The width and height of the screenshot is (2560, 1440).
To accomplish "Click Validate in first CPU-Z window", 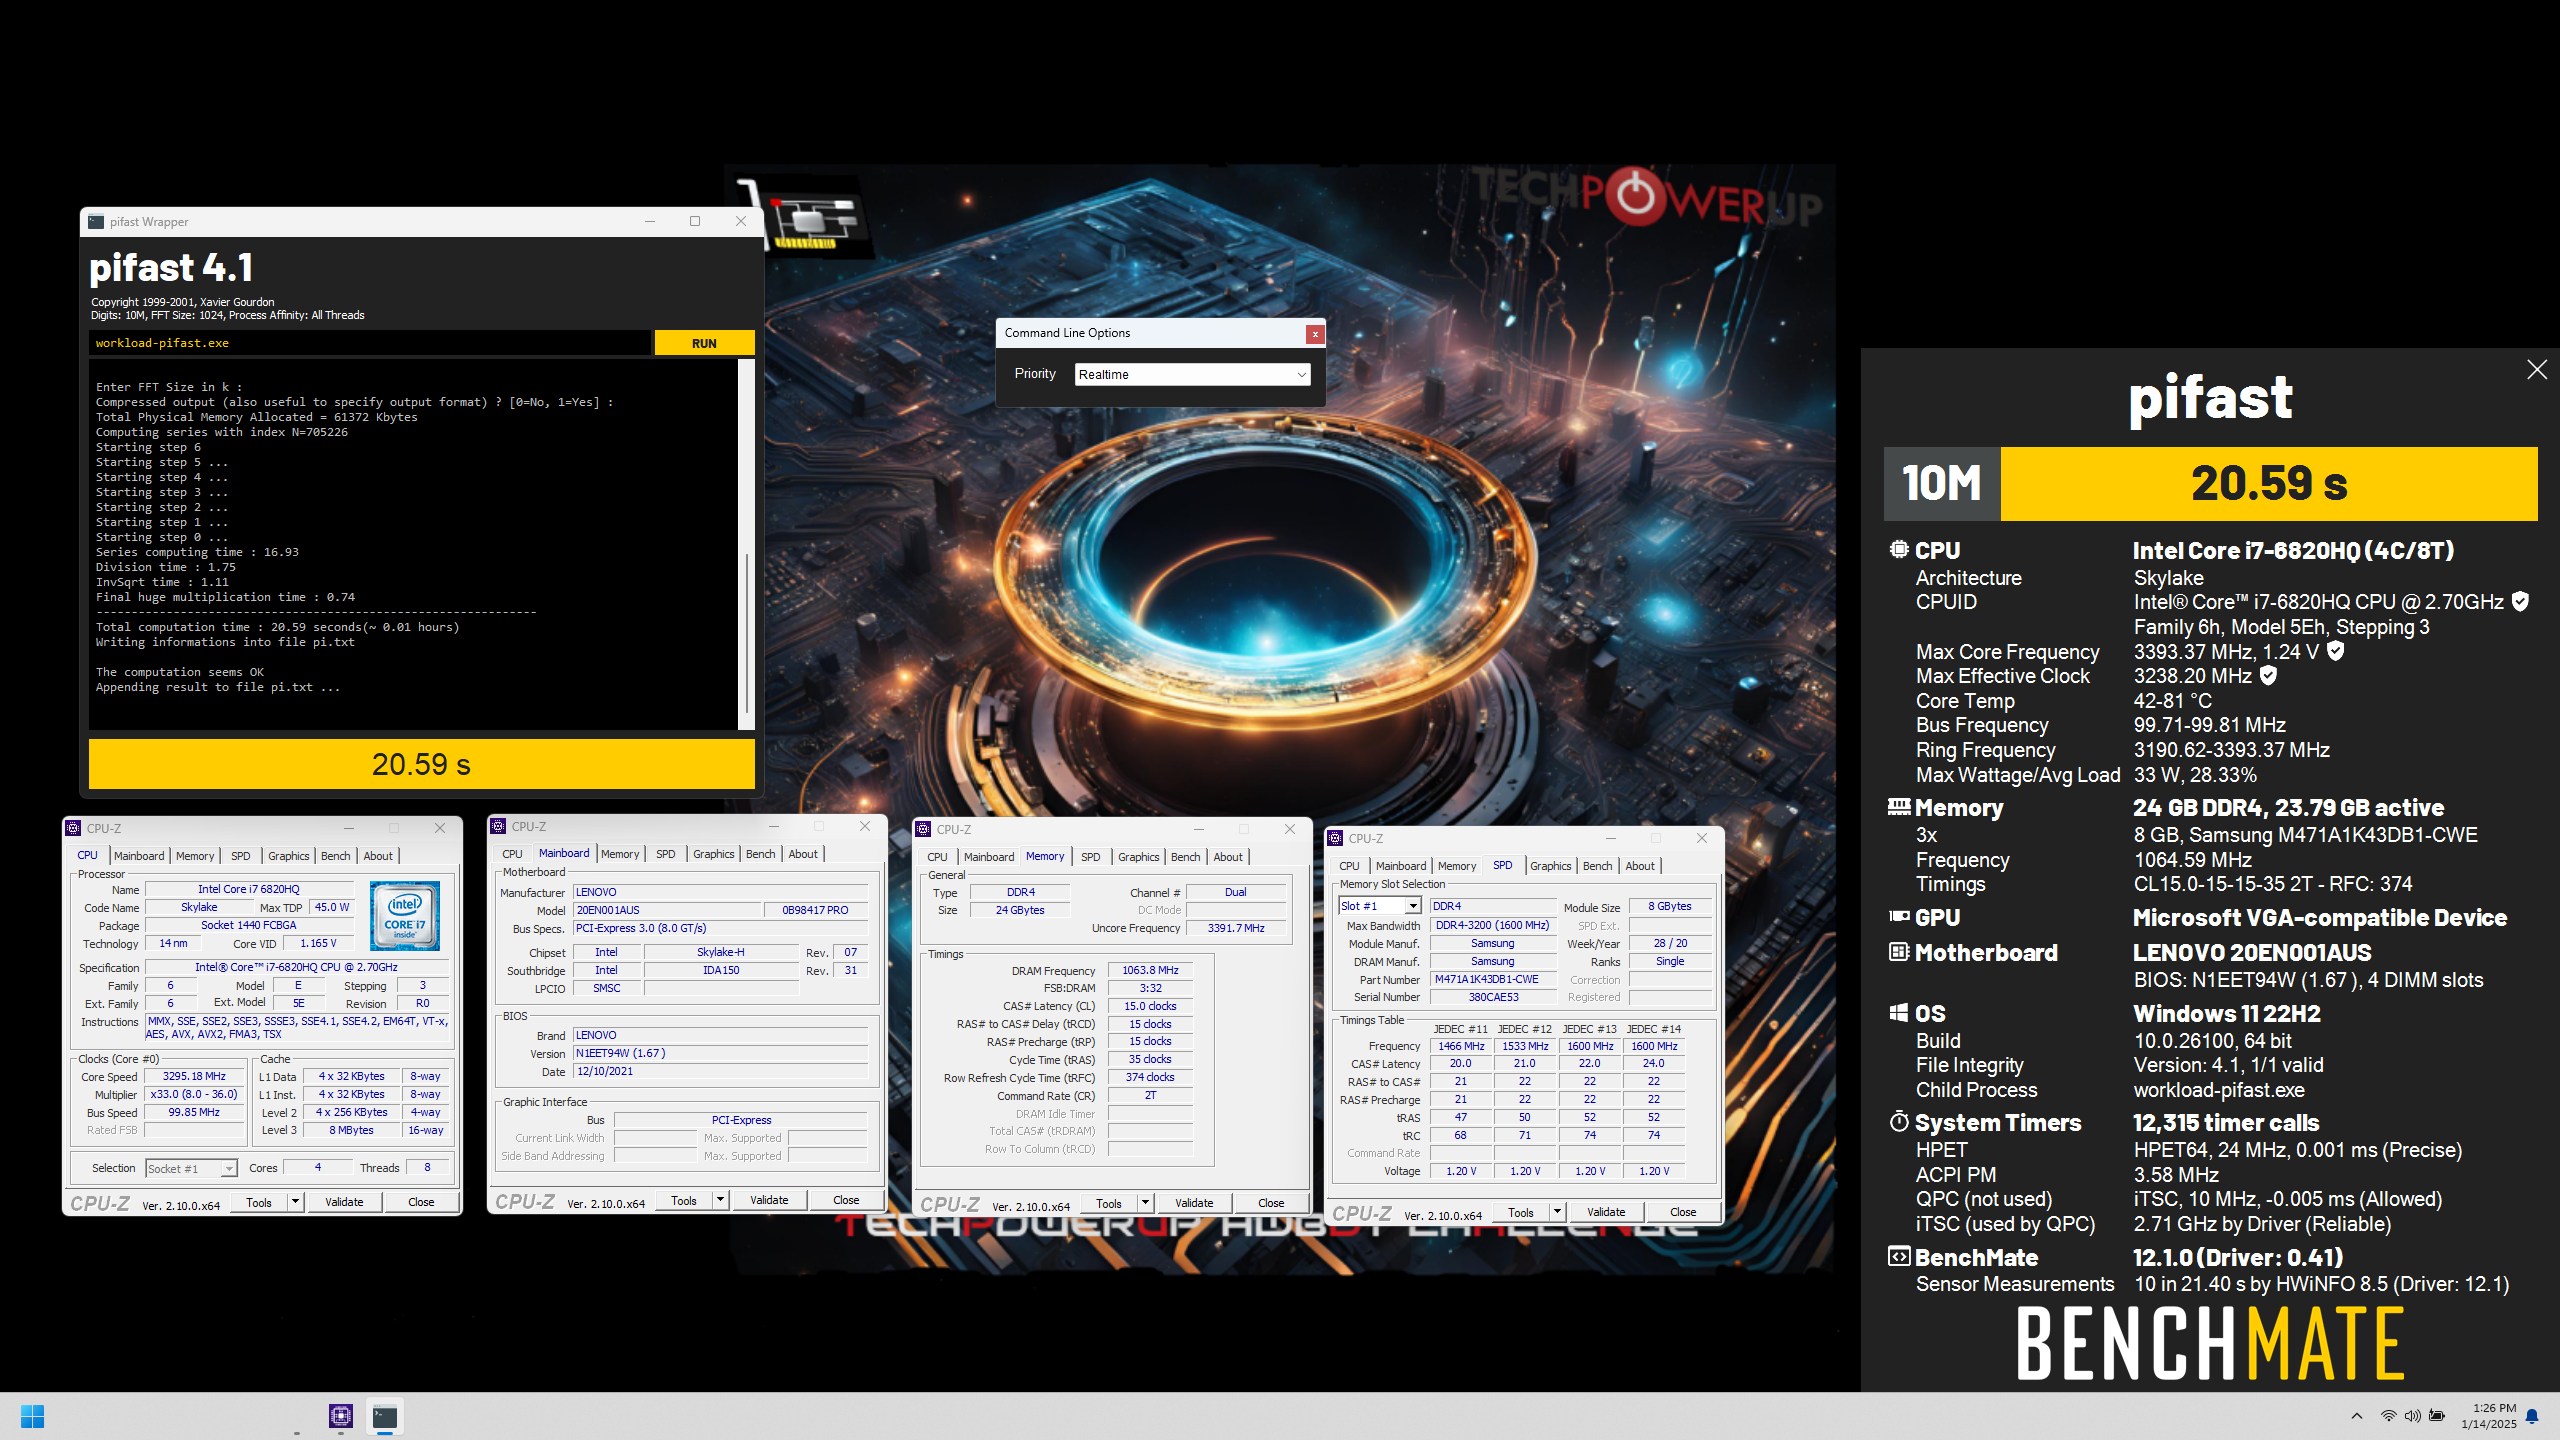I will click(344, 1202).
